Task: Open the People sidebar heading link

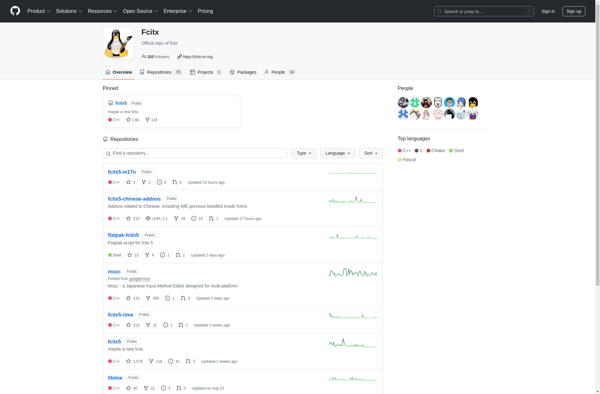Action: 405,88
